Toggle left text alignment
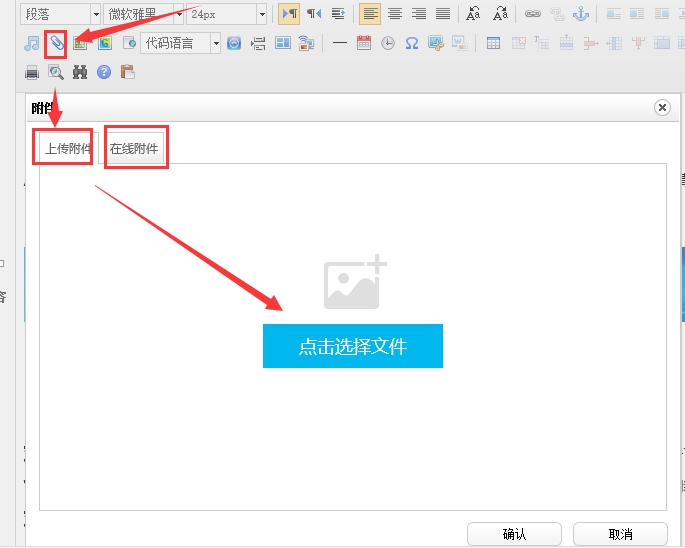This screenshot has width=685, height=548. point(370,14)
